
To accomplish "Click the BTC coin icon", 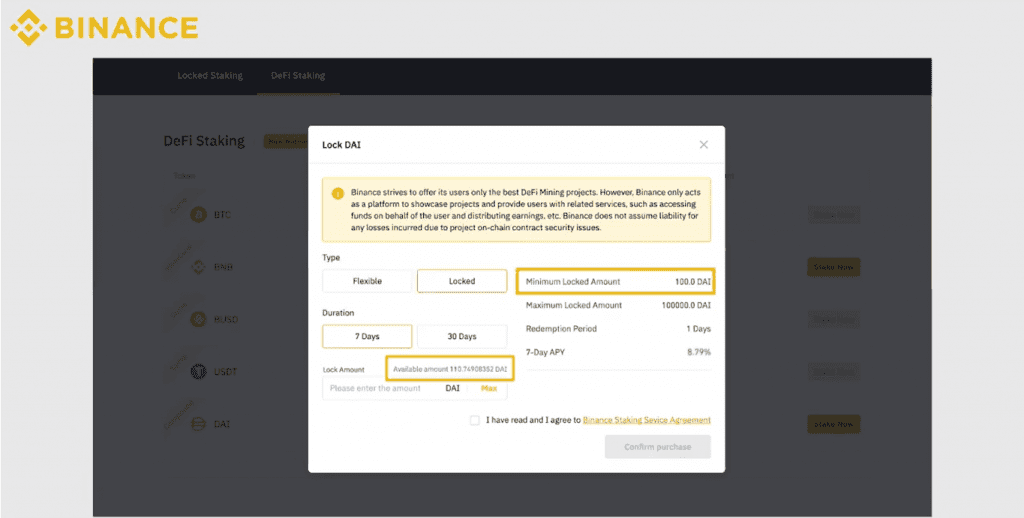I will pos(198,214).
